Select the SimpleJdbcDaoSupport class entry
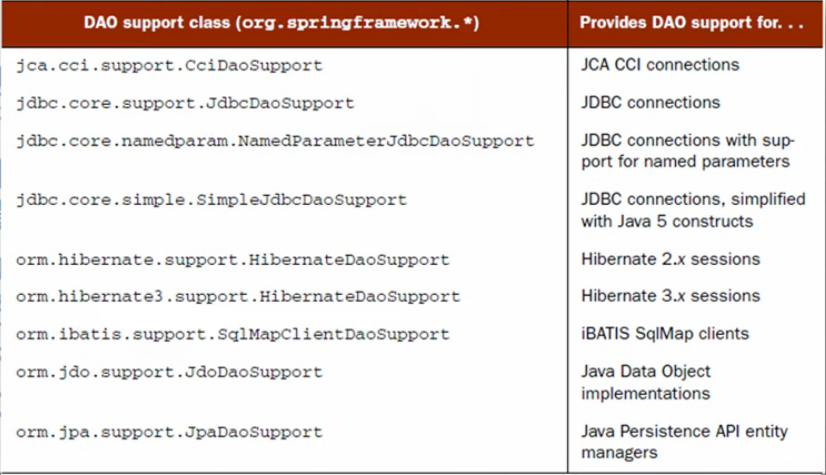 tap(212, 199)
